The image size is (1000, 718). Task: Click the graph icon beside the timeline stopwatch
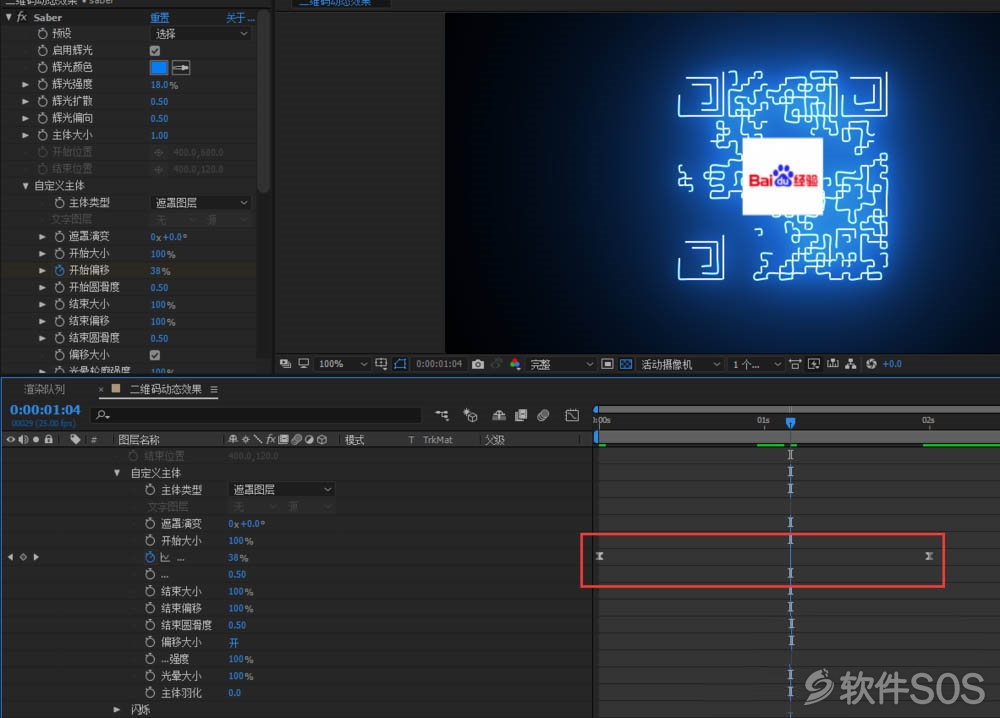(x=165, y=557)
